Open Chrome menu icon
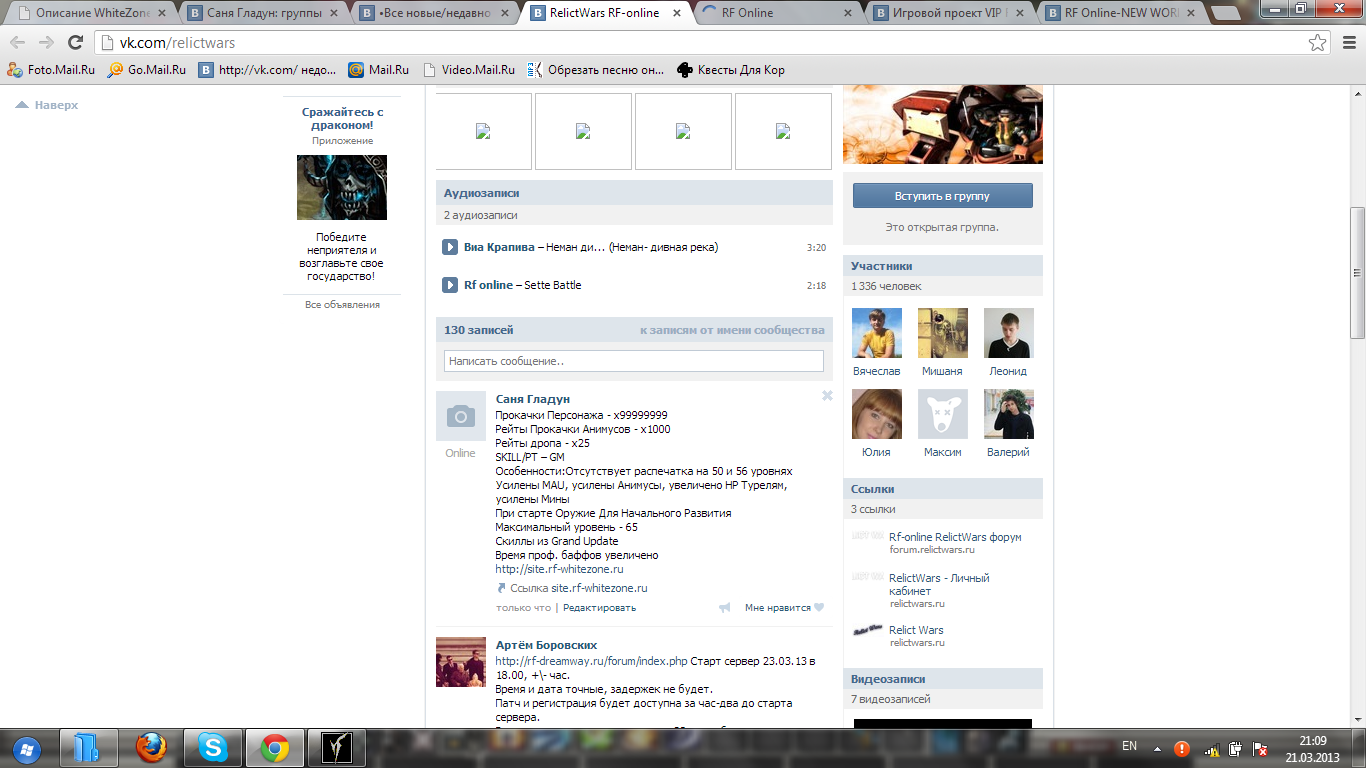The image size is (1366, 768). click(1348, 42)
